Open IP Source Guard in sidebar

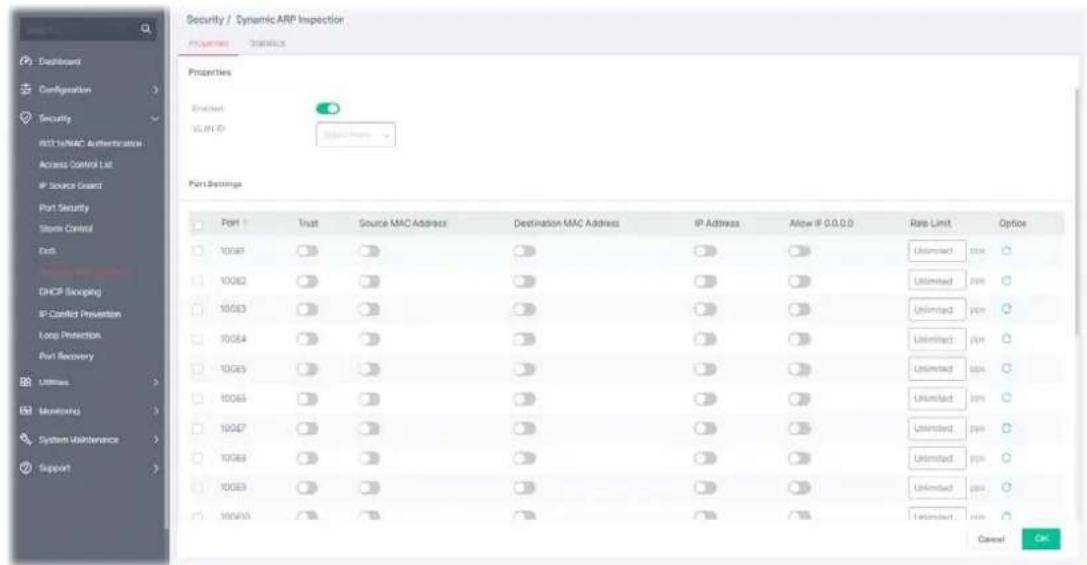point(71,186)
